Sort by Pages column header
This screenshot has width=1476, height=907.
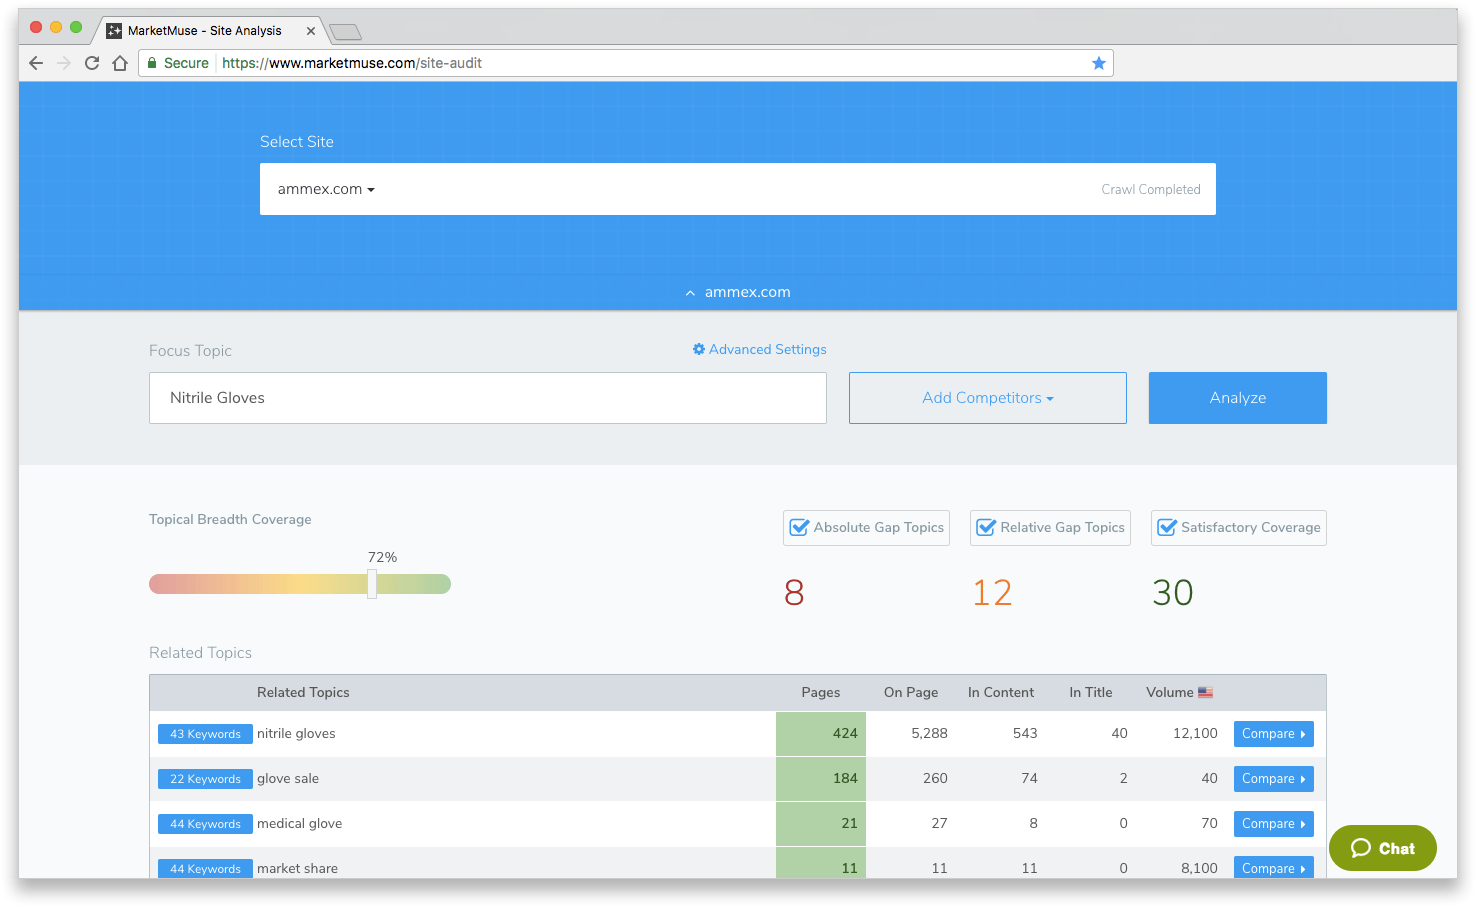[821, 692]
